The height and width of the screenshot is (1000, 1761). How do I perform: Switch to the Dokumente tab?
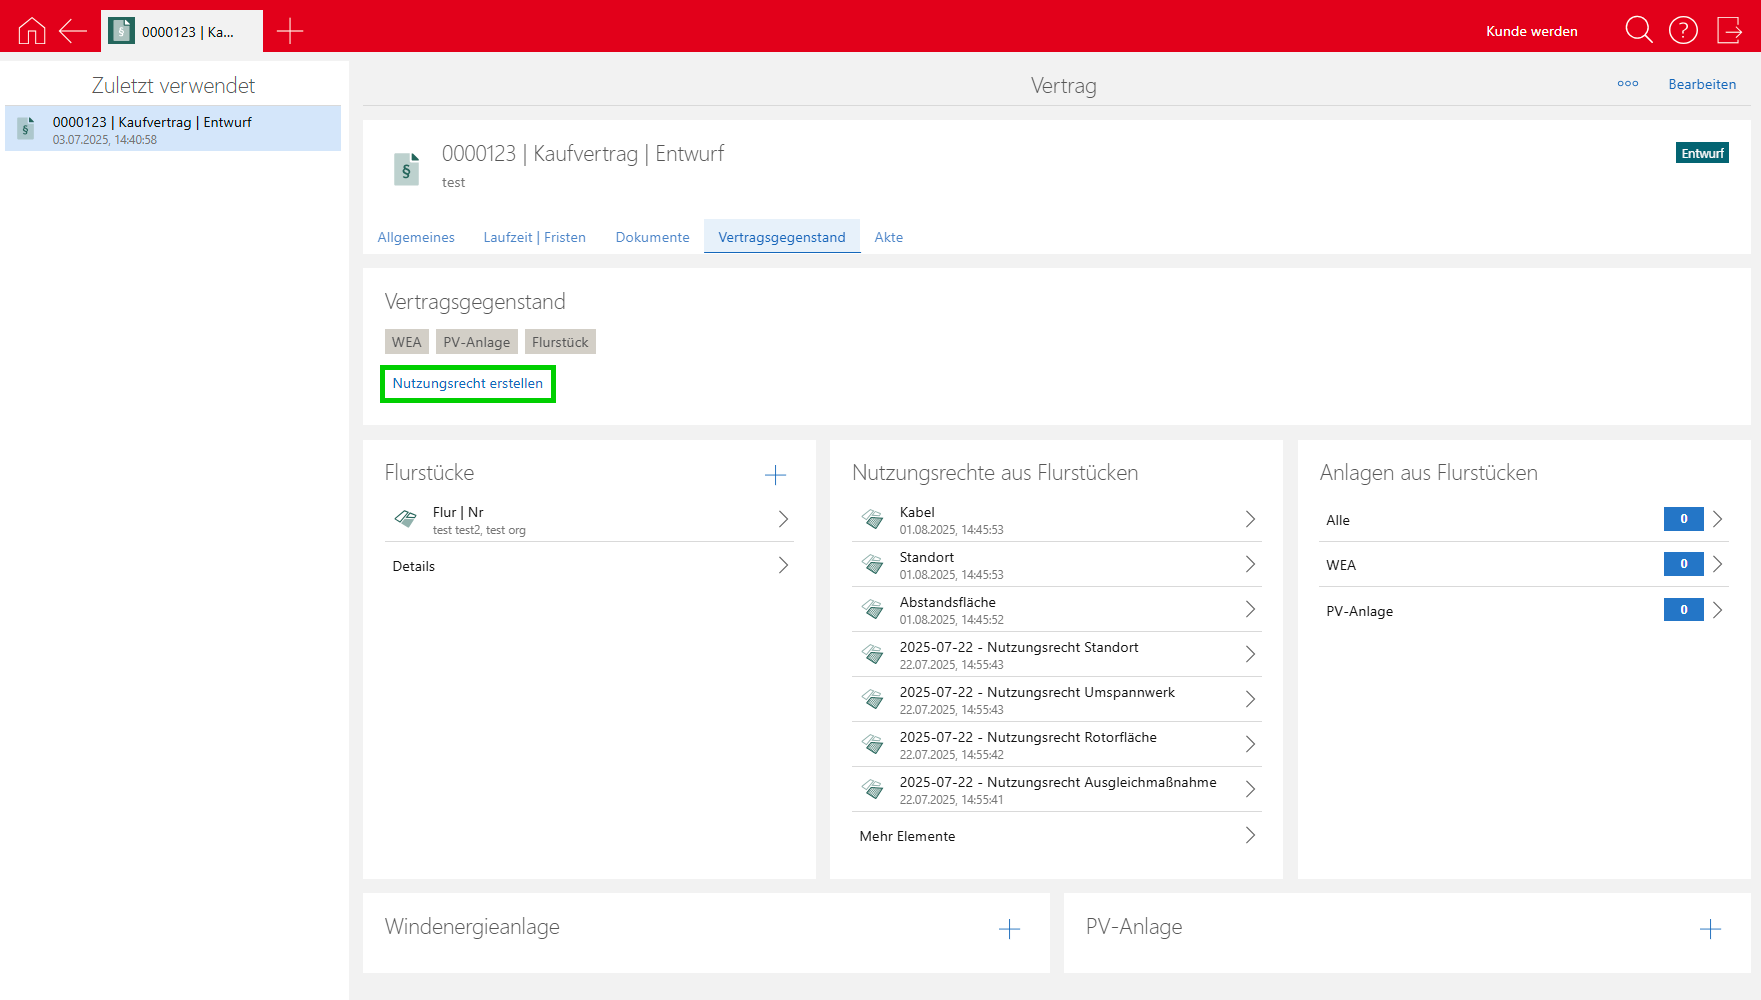pos(652,237)
